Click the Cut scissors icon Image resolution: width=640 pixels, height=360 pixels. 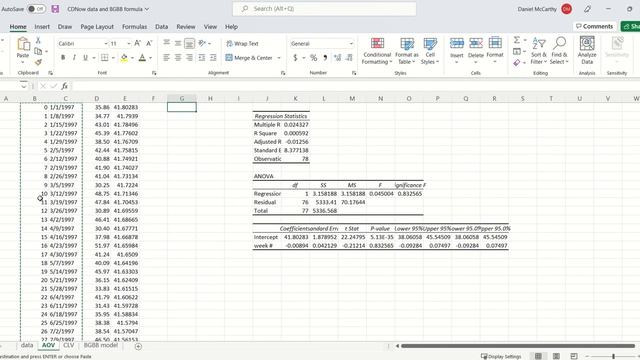tap(38, 40)
